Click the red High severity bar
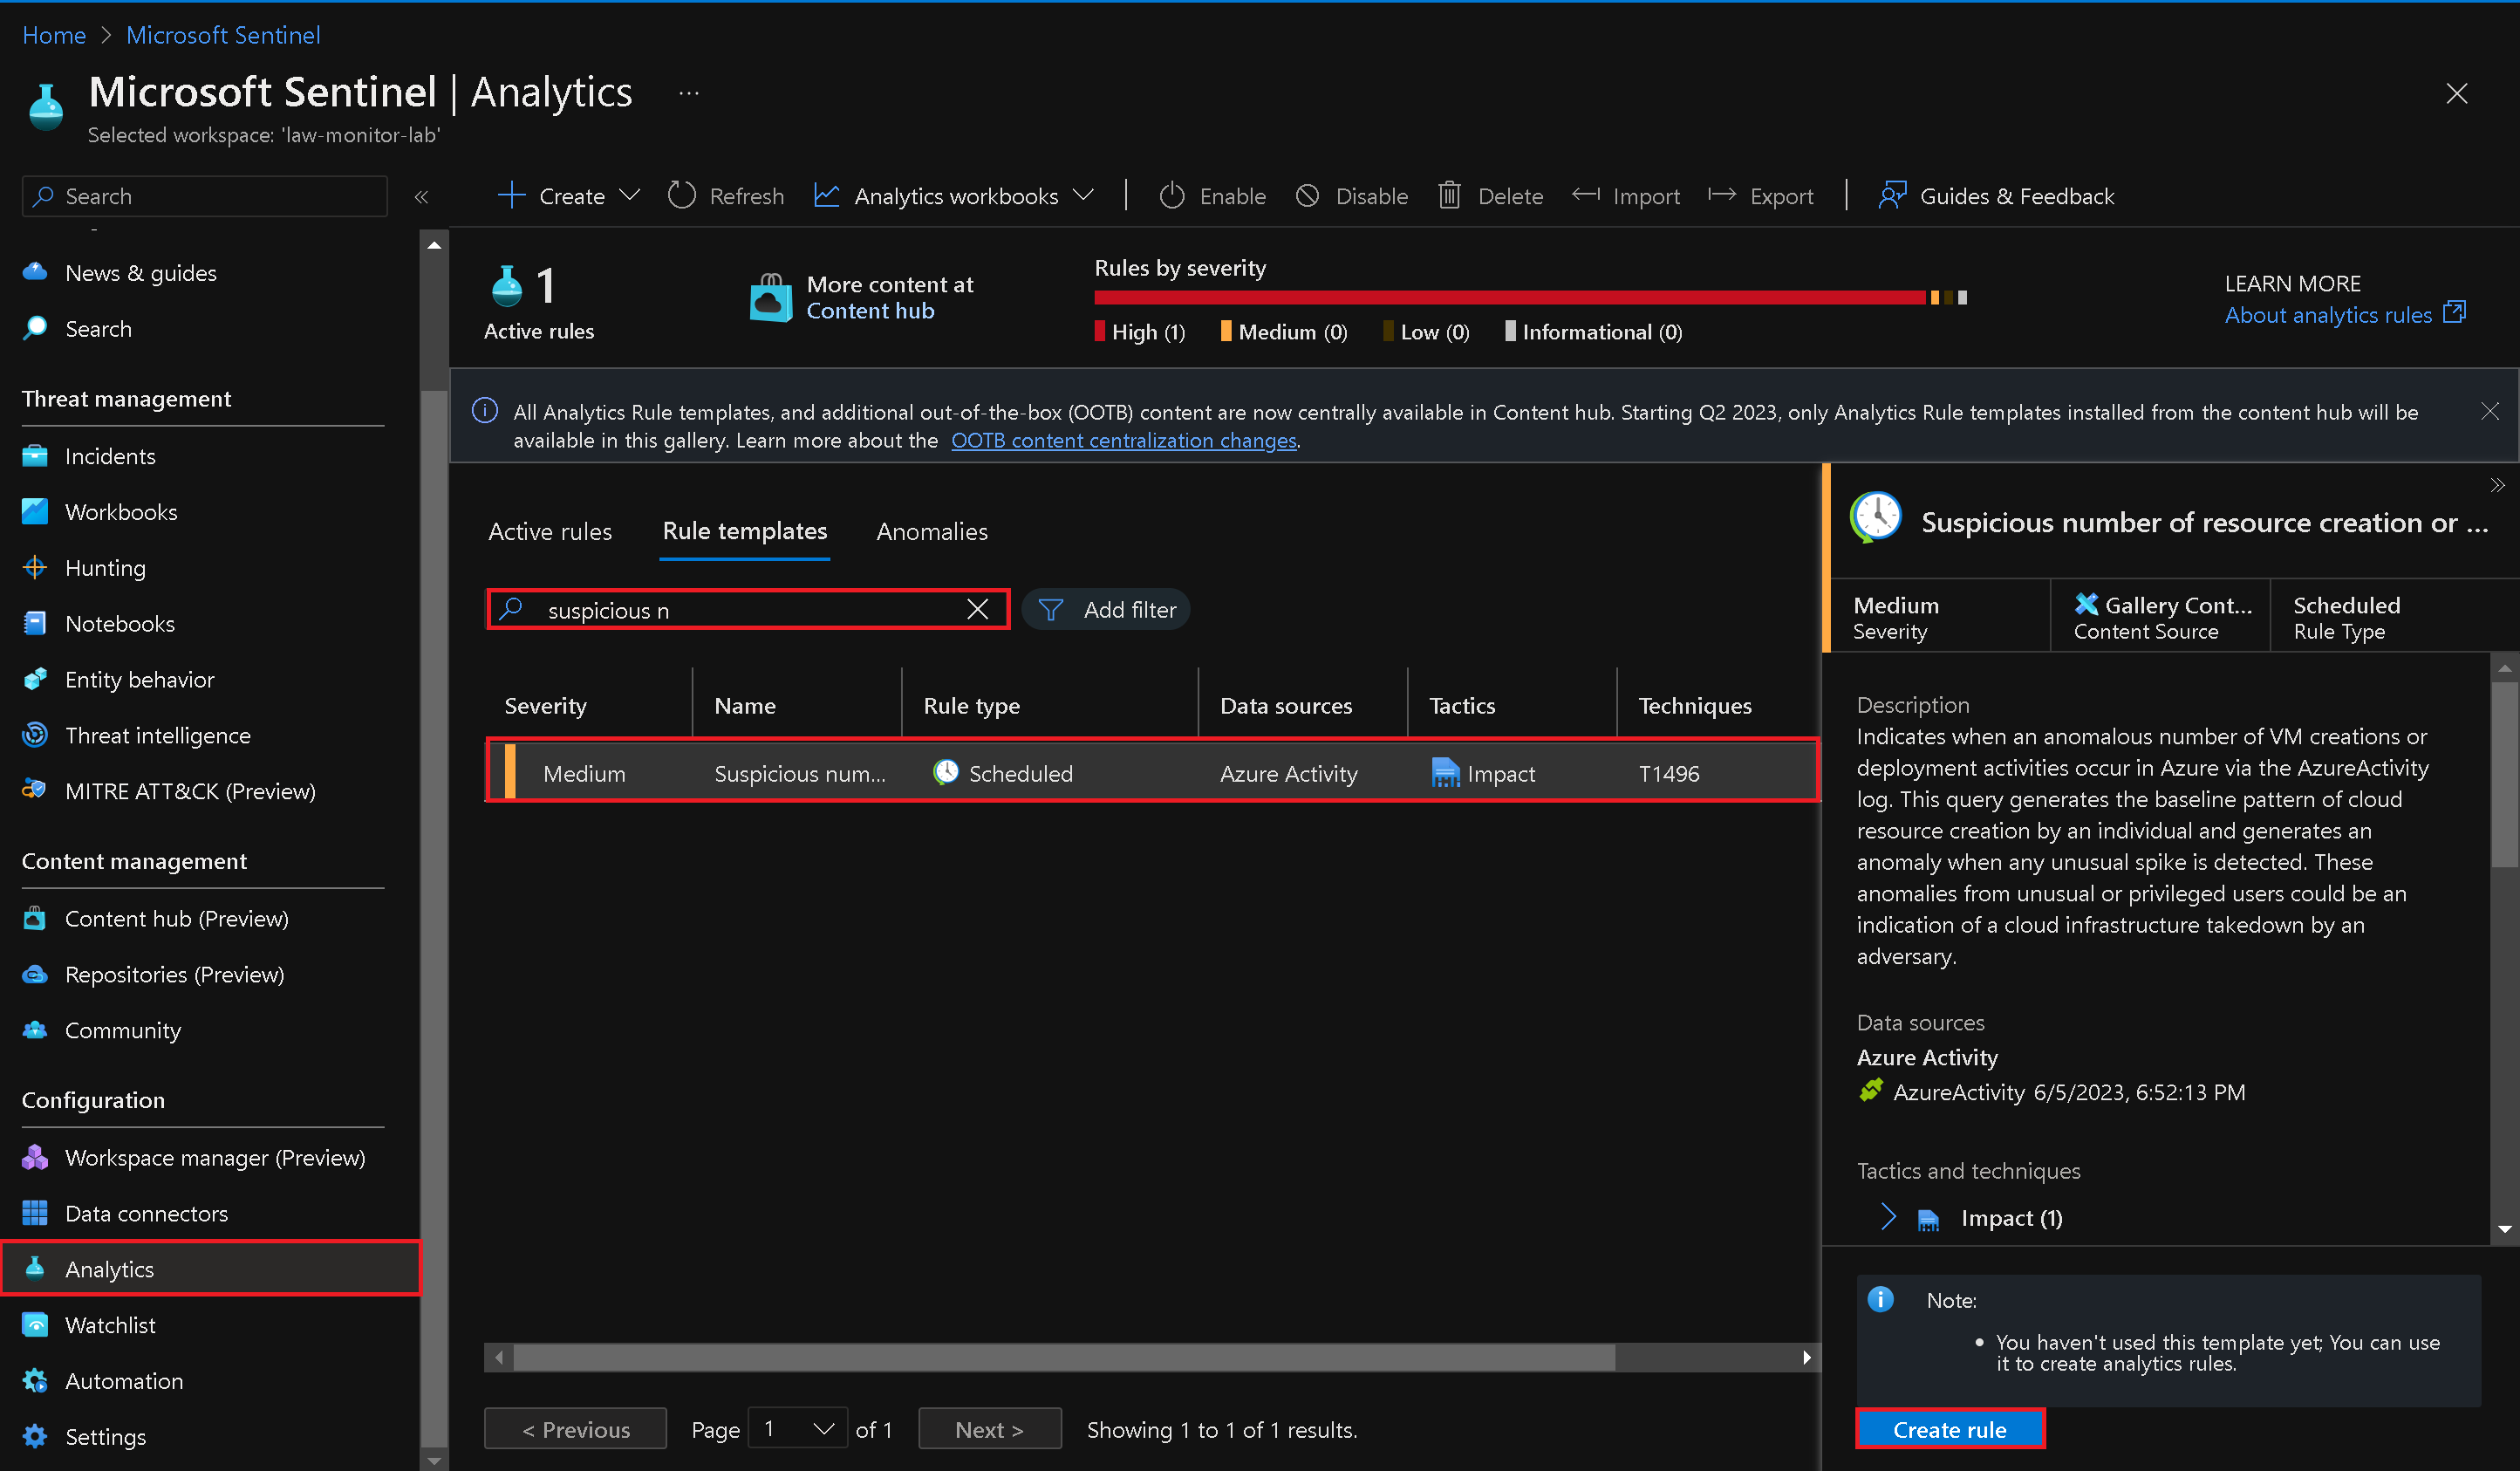 (x=1509, y=298)
